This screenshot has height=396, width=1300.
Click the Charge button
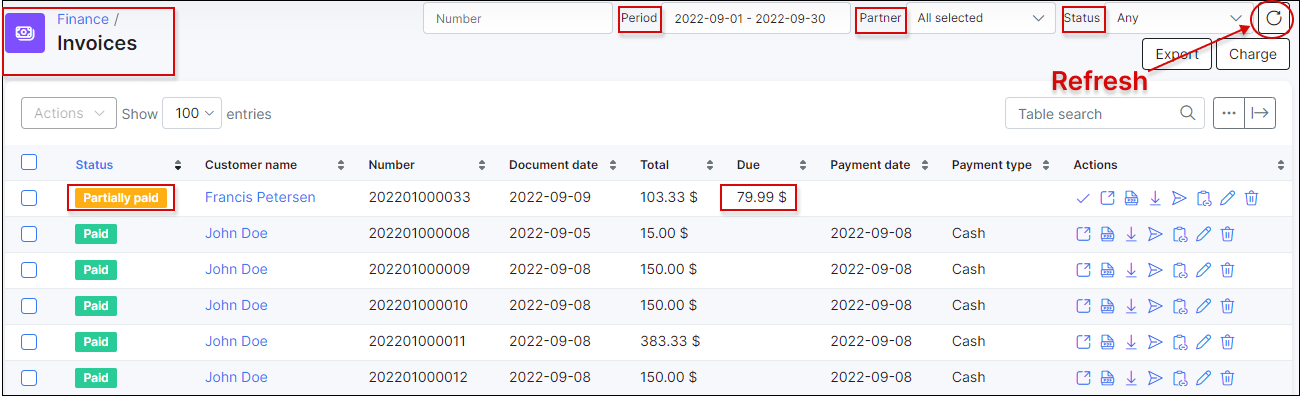(1252, 54)
